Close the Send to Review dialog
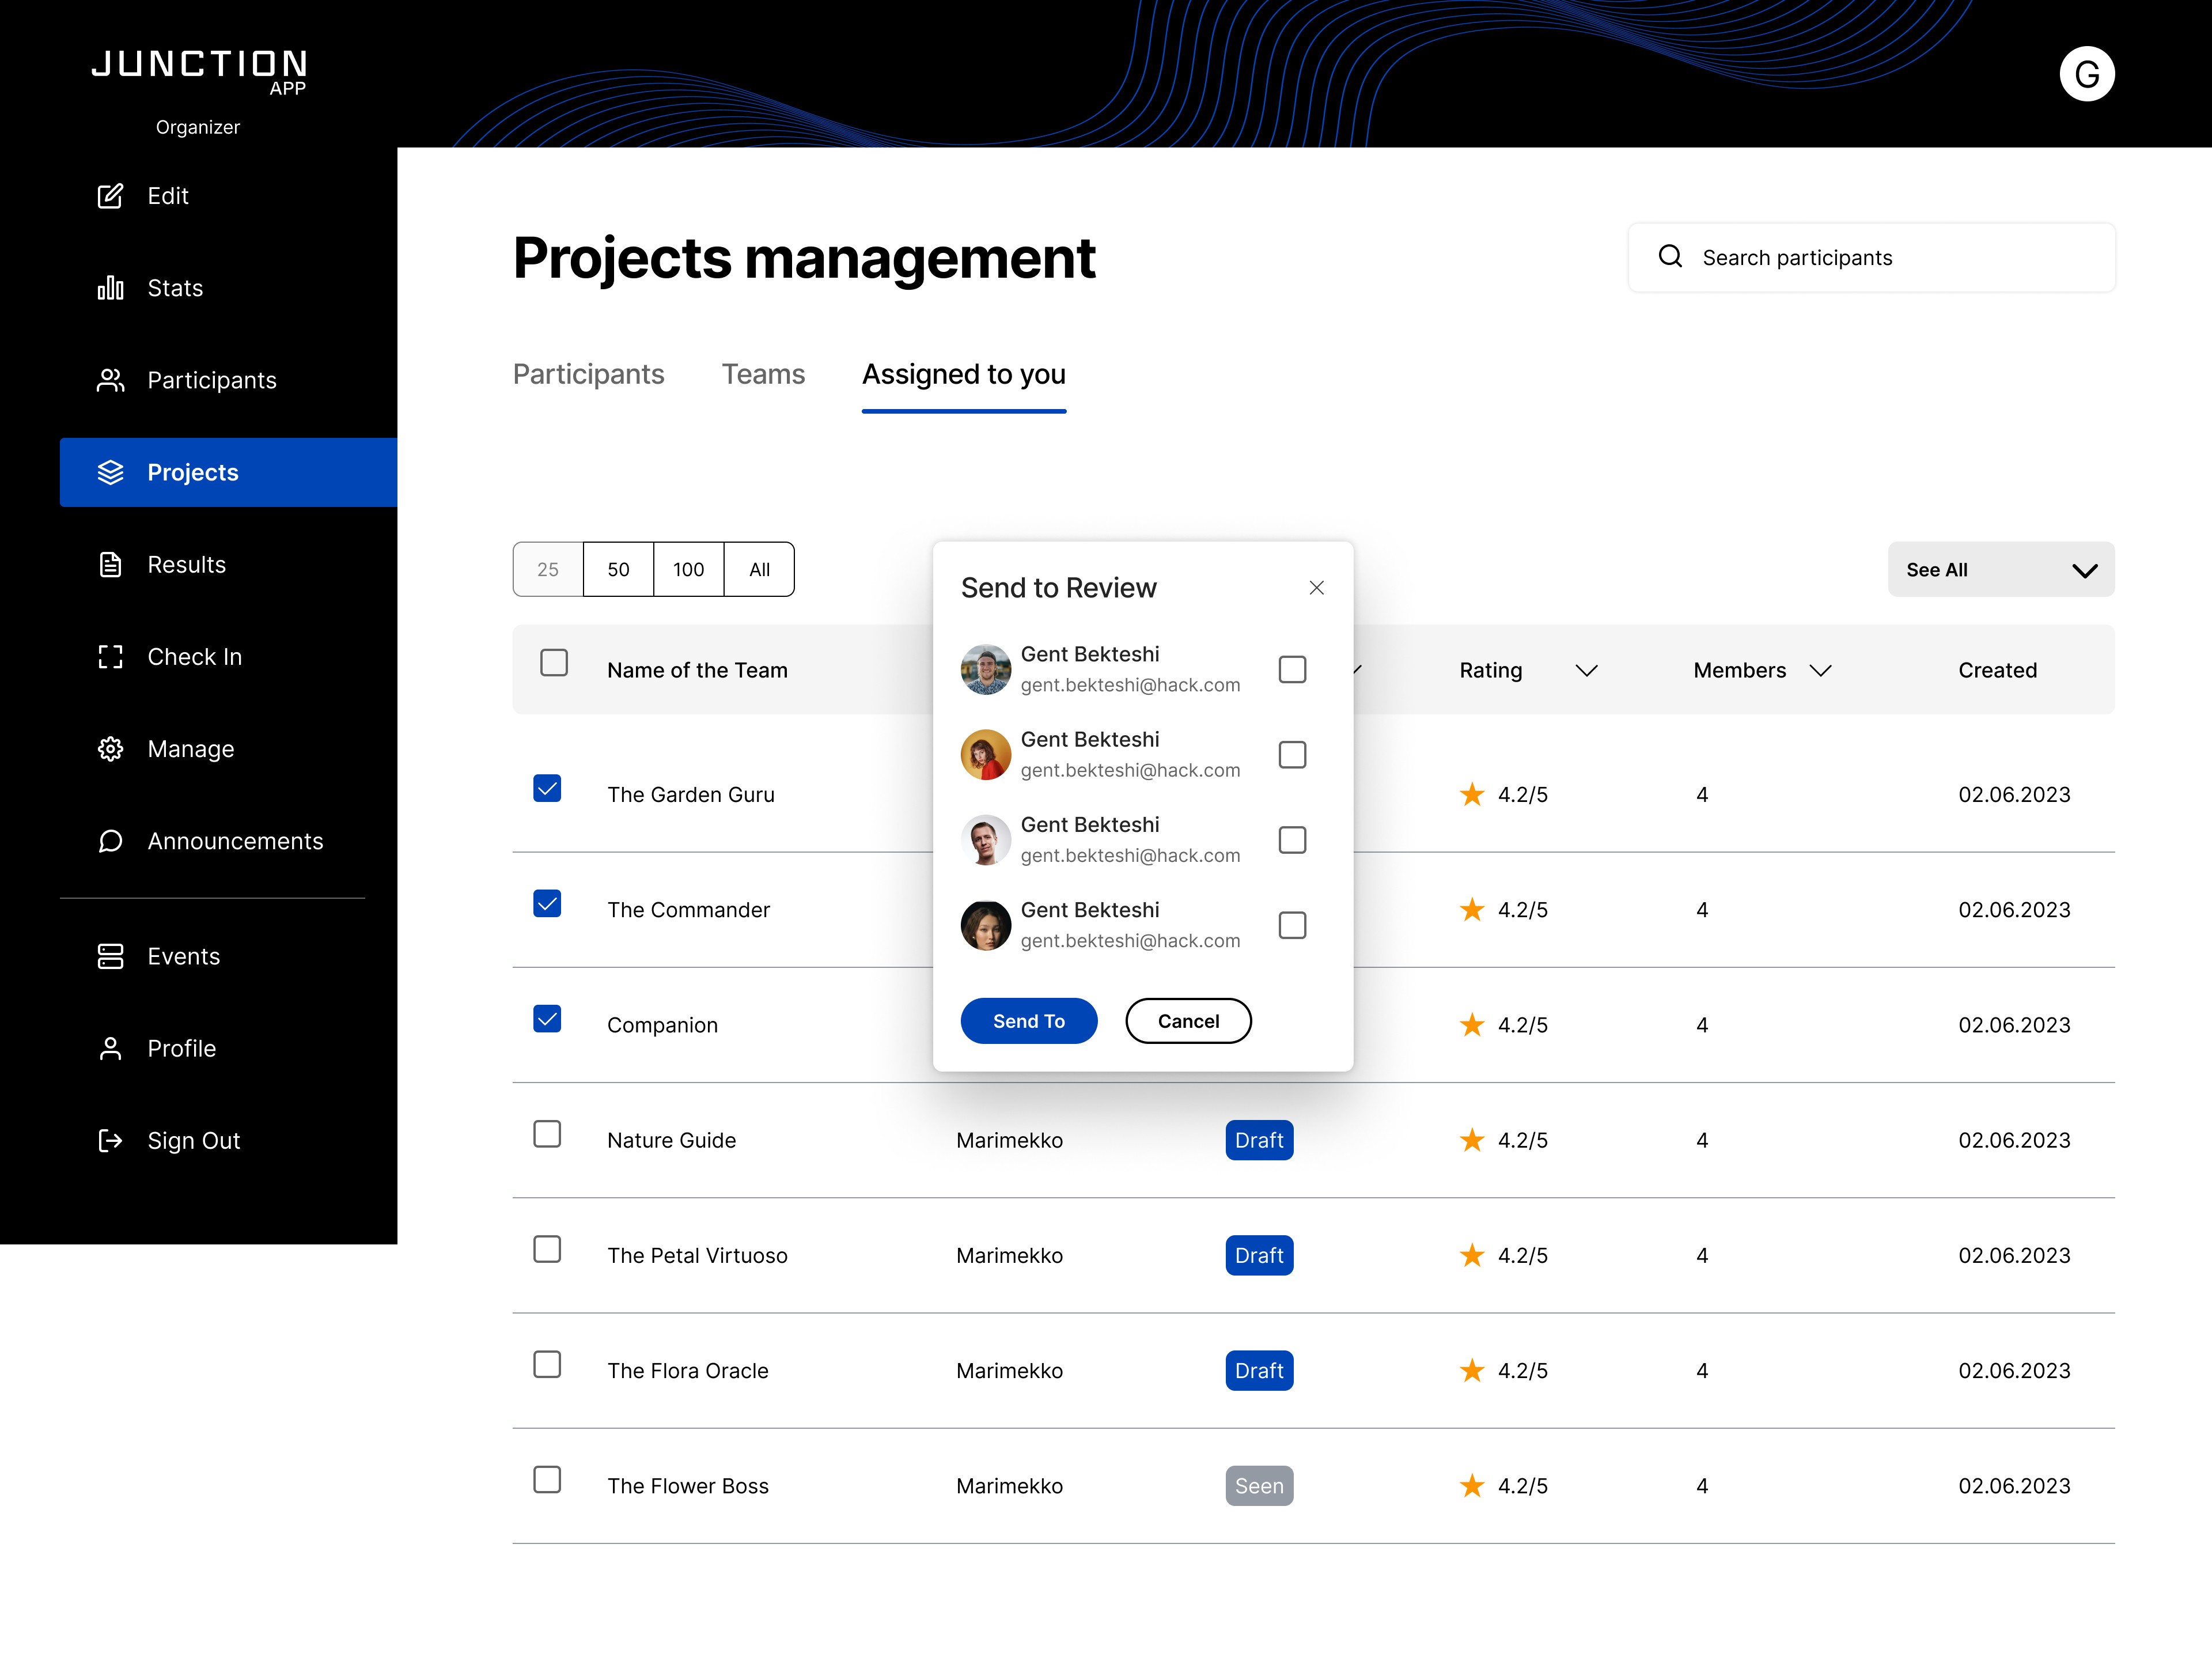 pyautogui.click(x=1316, y=588)
